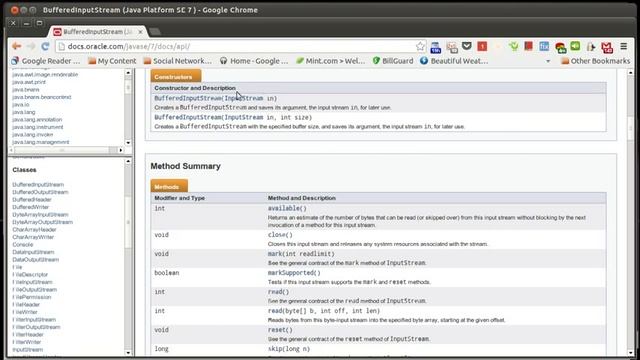The height and width of the screenshot is (360, 640).
Task: Open the read() method link
Action: click(278, 292)
